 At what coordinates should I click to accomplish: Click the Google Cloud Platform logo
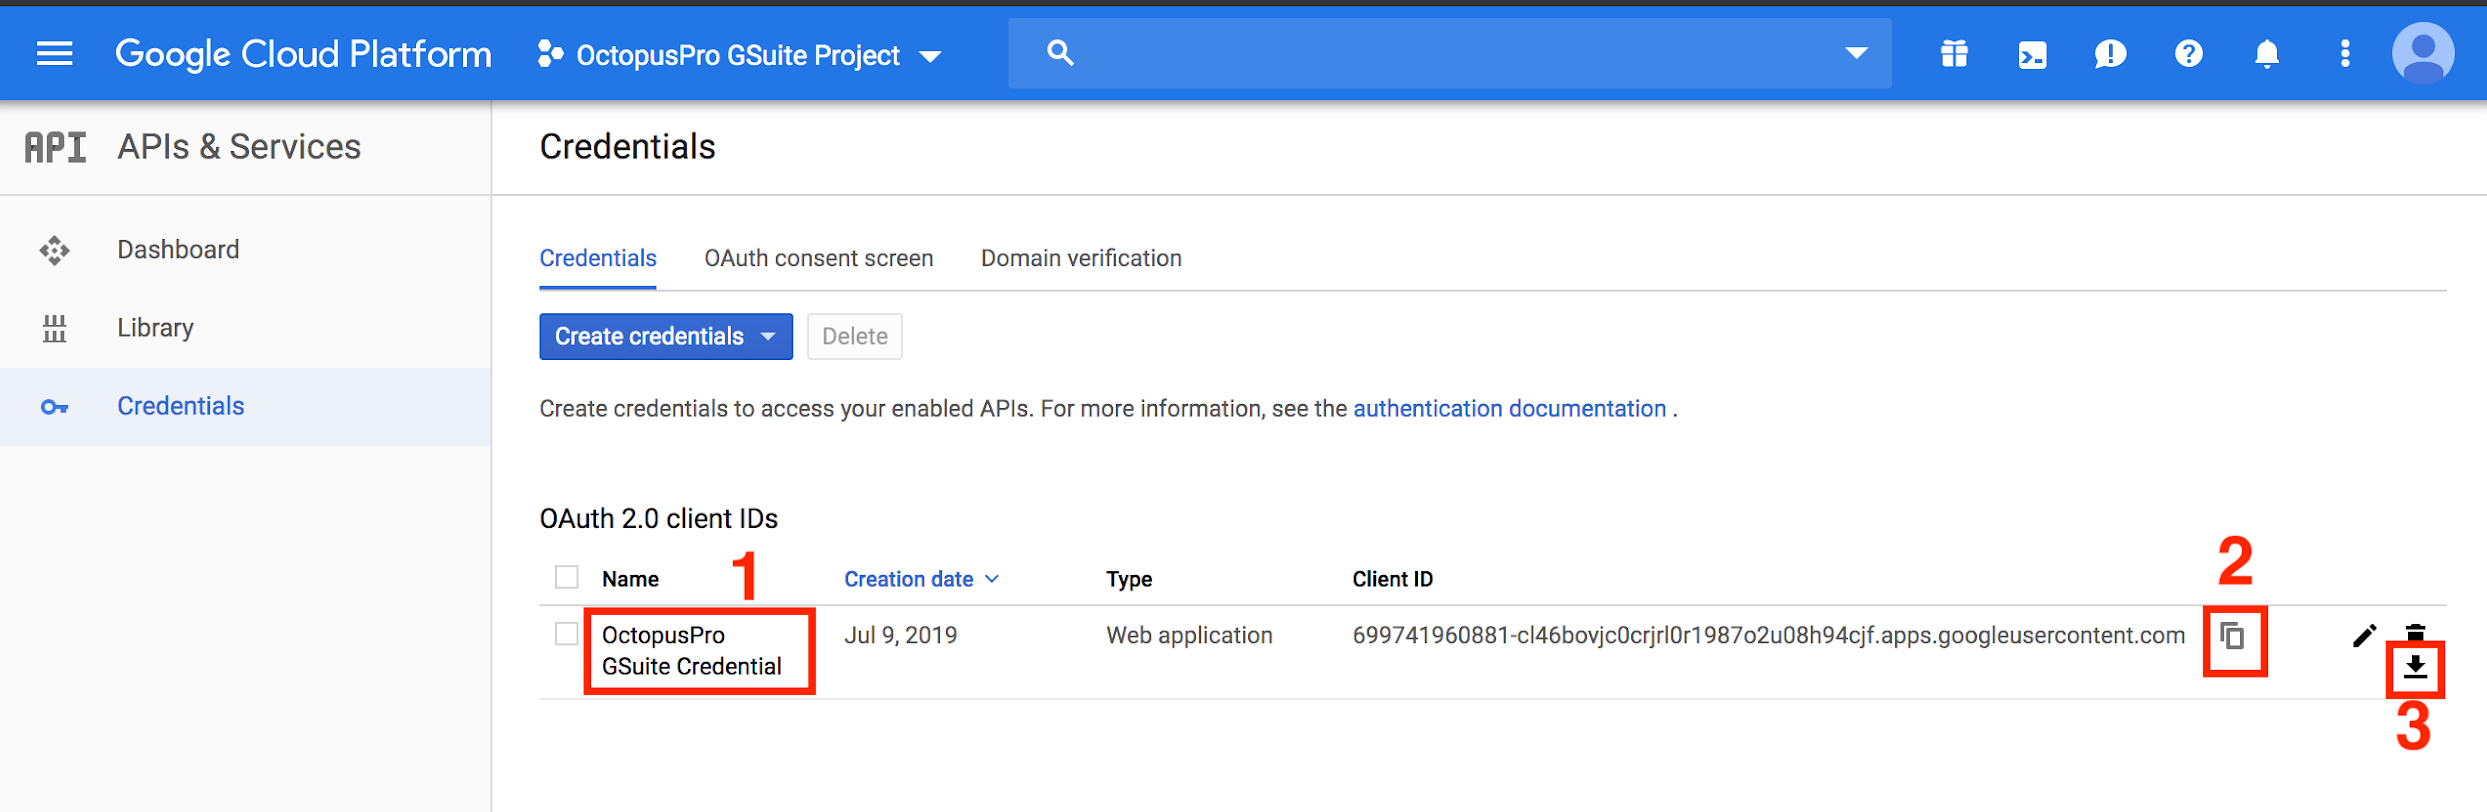click(x=303, y=54)
